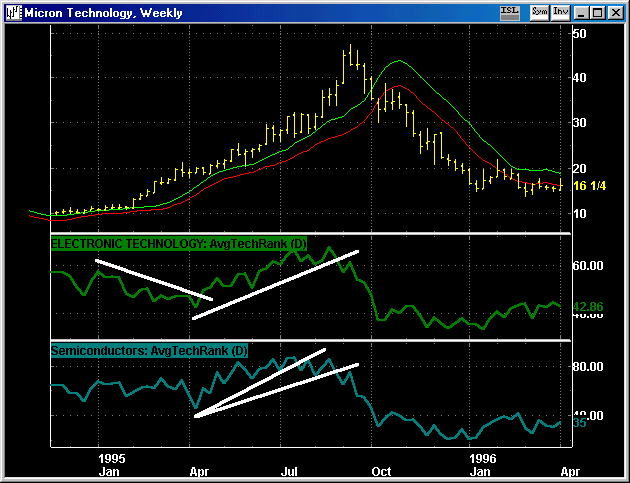Click the ISL button in the title bar
The height and width of the screenshot is (483, 630).
510,12
